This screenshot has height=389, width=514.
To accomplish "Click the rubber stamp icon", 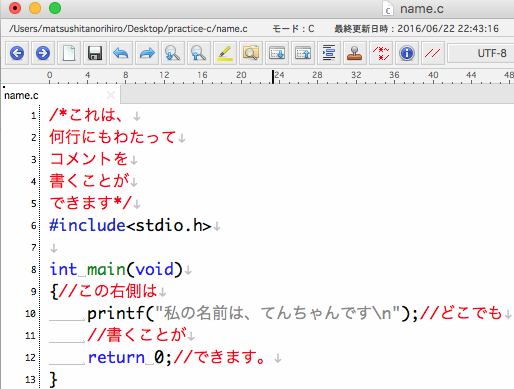I will click(355, 53).
